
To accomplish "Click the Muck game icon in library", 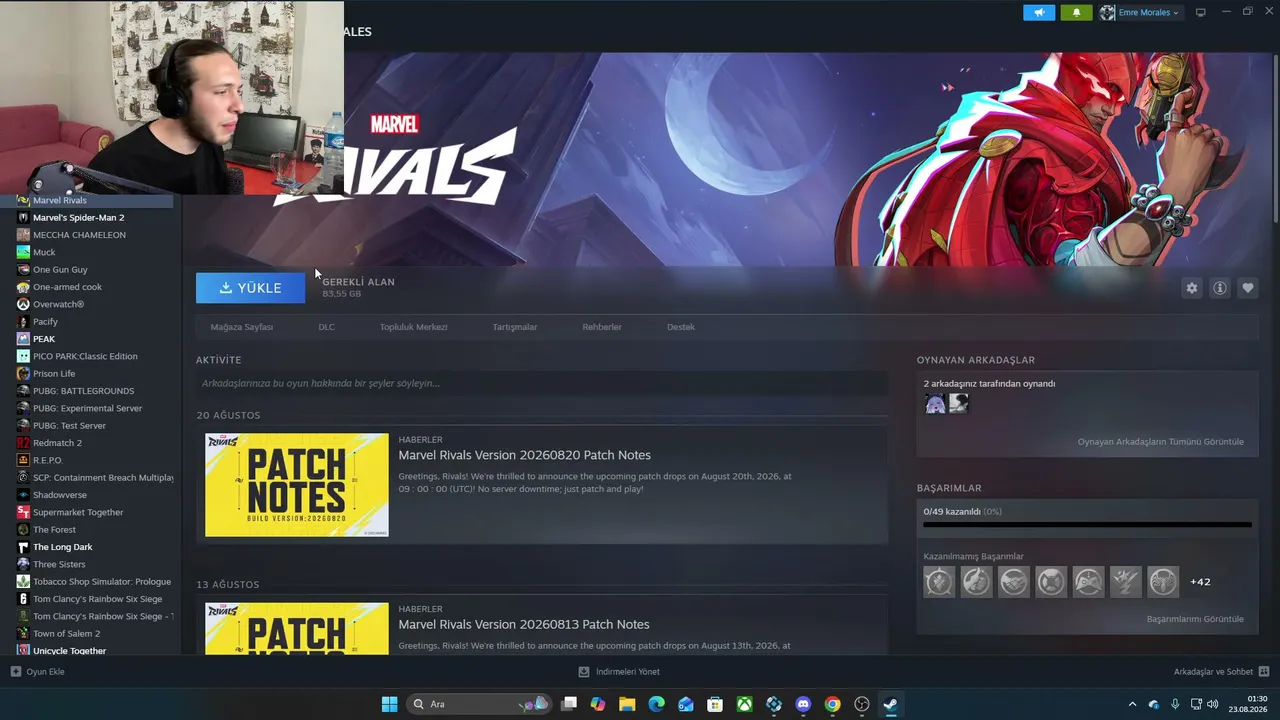I will [x=23, y=252].
